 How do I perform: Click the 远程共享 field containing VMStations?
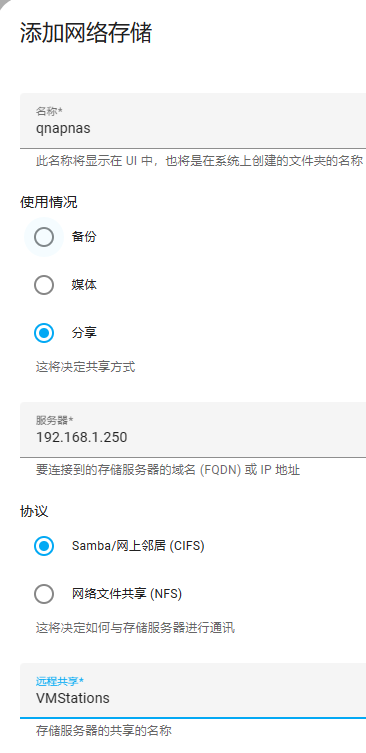(193, 691)
